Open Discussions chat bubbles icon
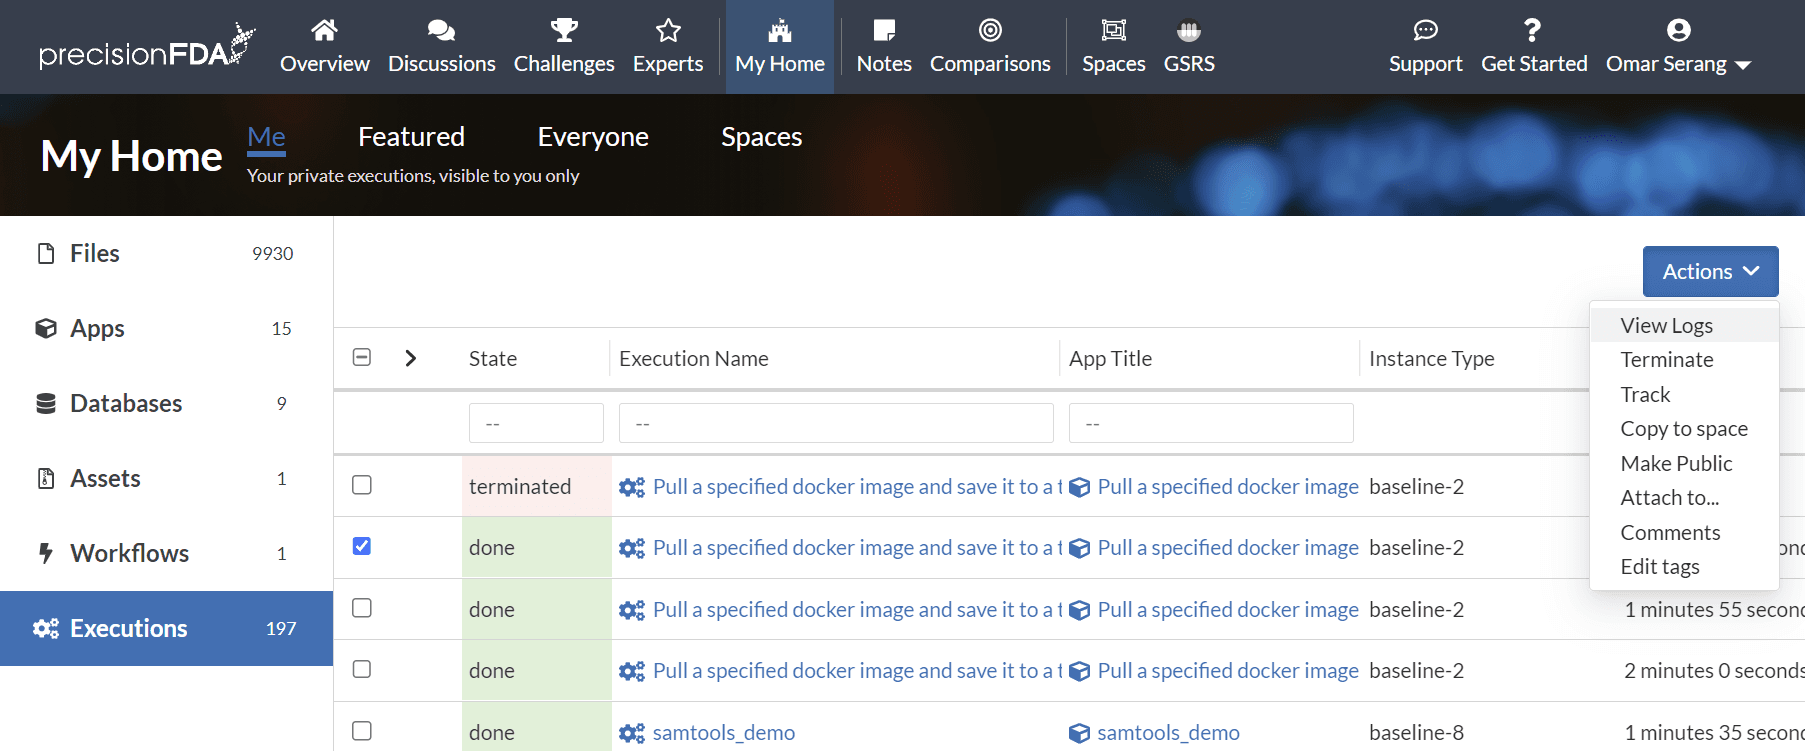Image resolution: width=1805 pixels, height=751 pixels. [441, 31]
